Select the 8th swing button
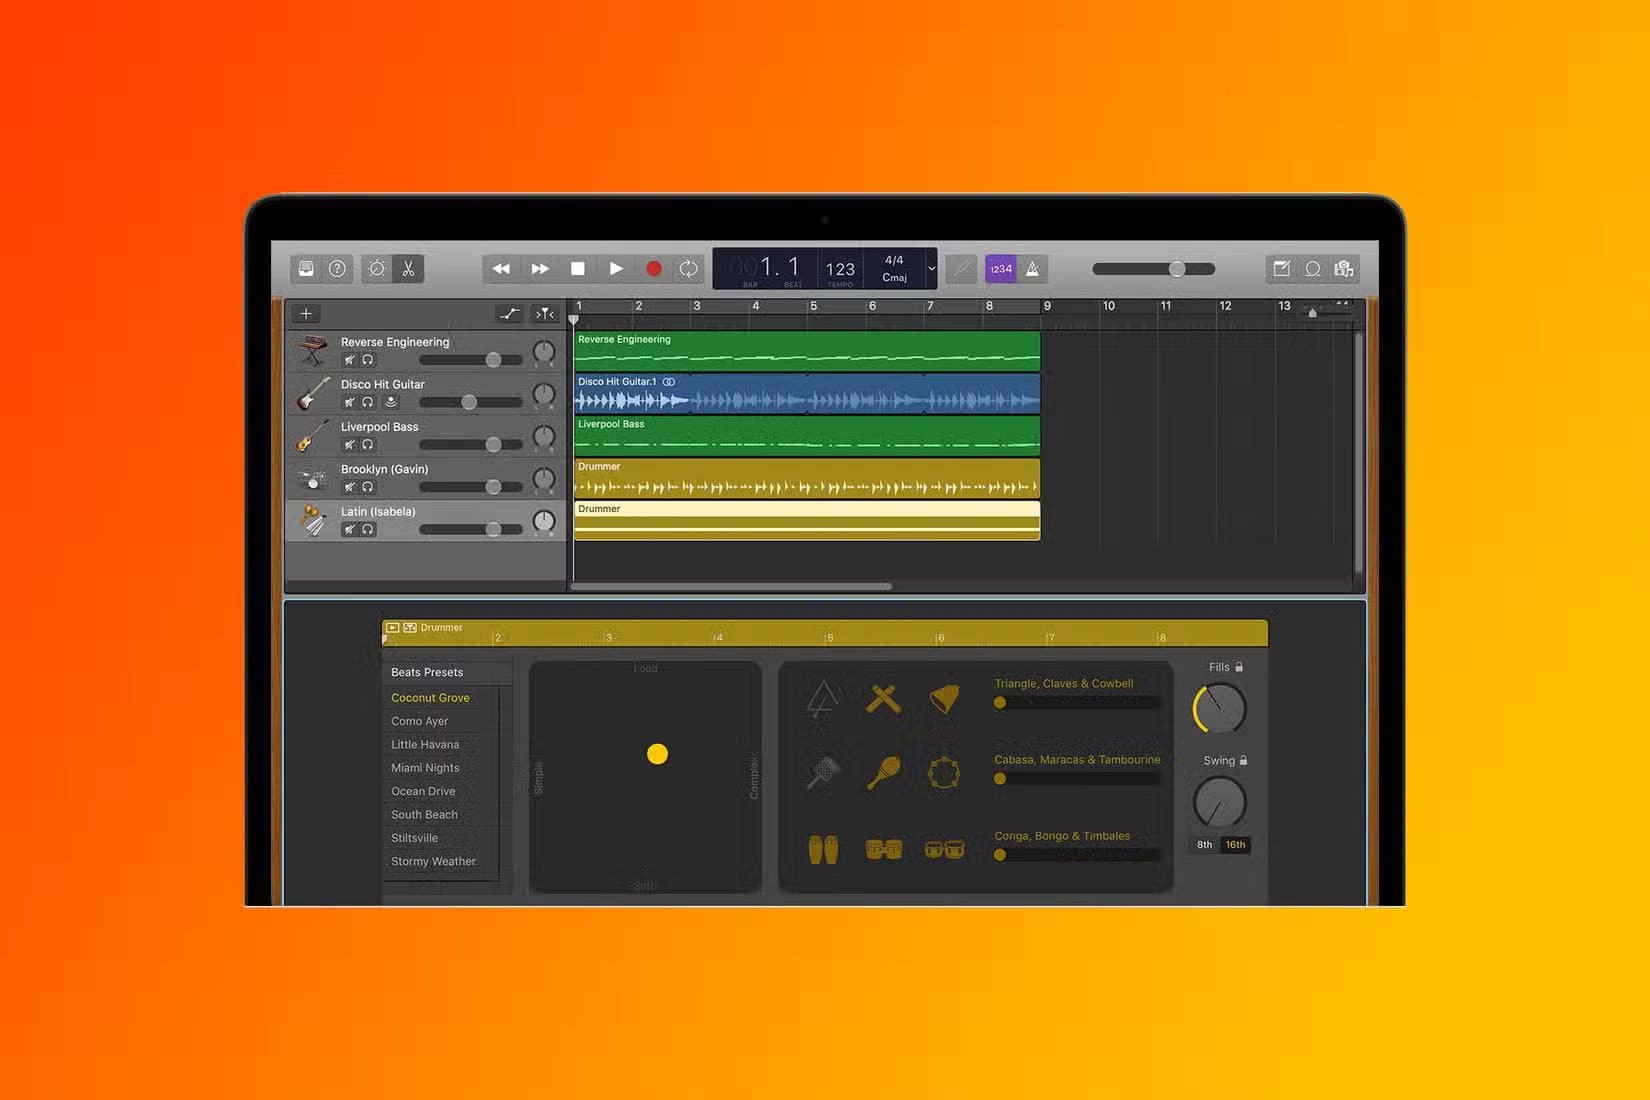This screenshot has height=1100, width=1650. click(x=1205, y=845)
